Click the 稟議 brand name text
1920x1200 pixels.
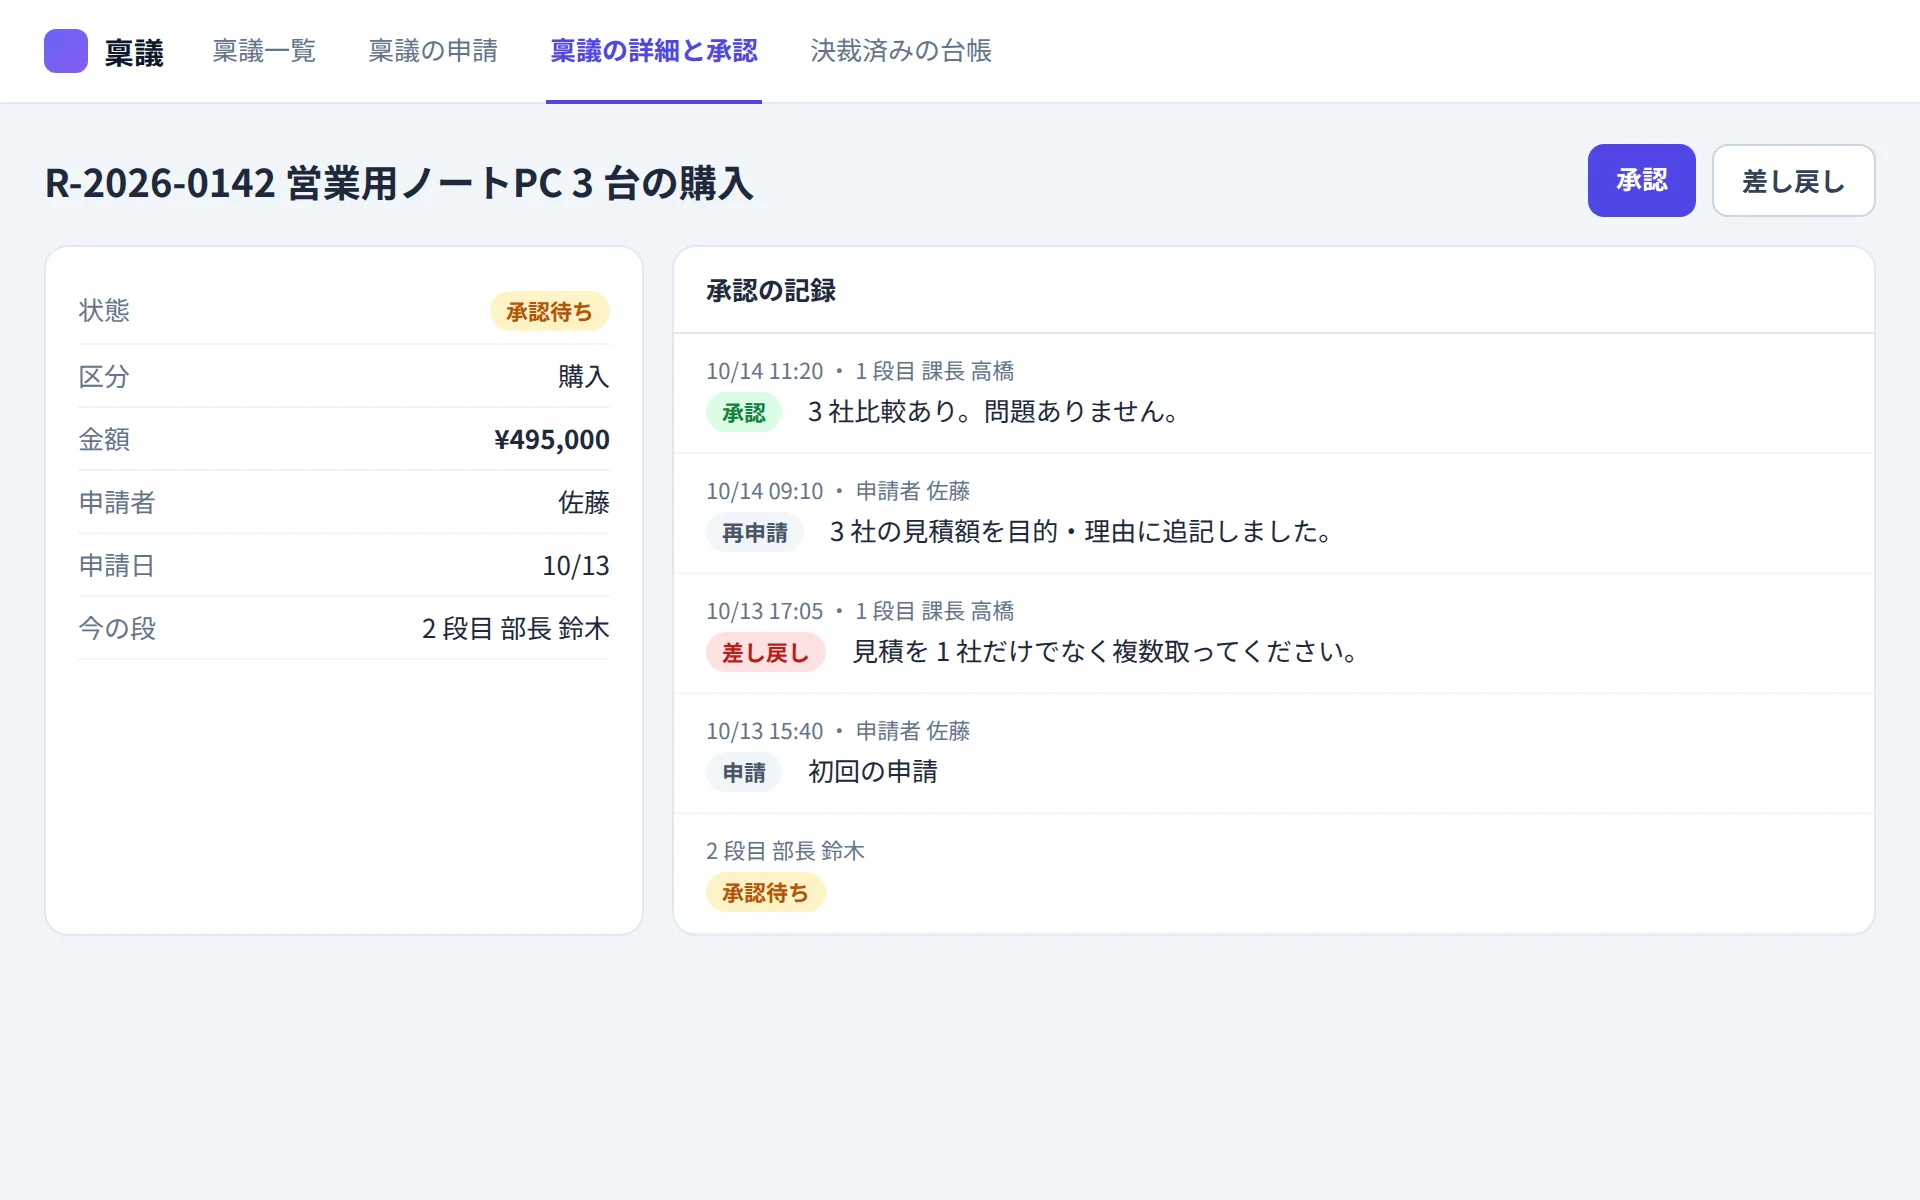coord(134,52)
